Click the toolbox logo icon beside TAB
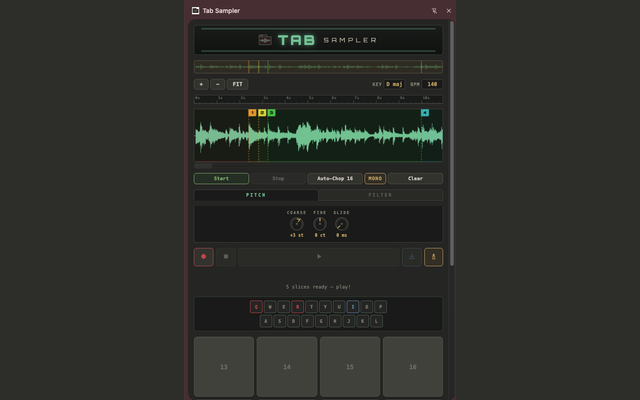 click(265, 40)
